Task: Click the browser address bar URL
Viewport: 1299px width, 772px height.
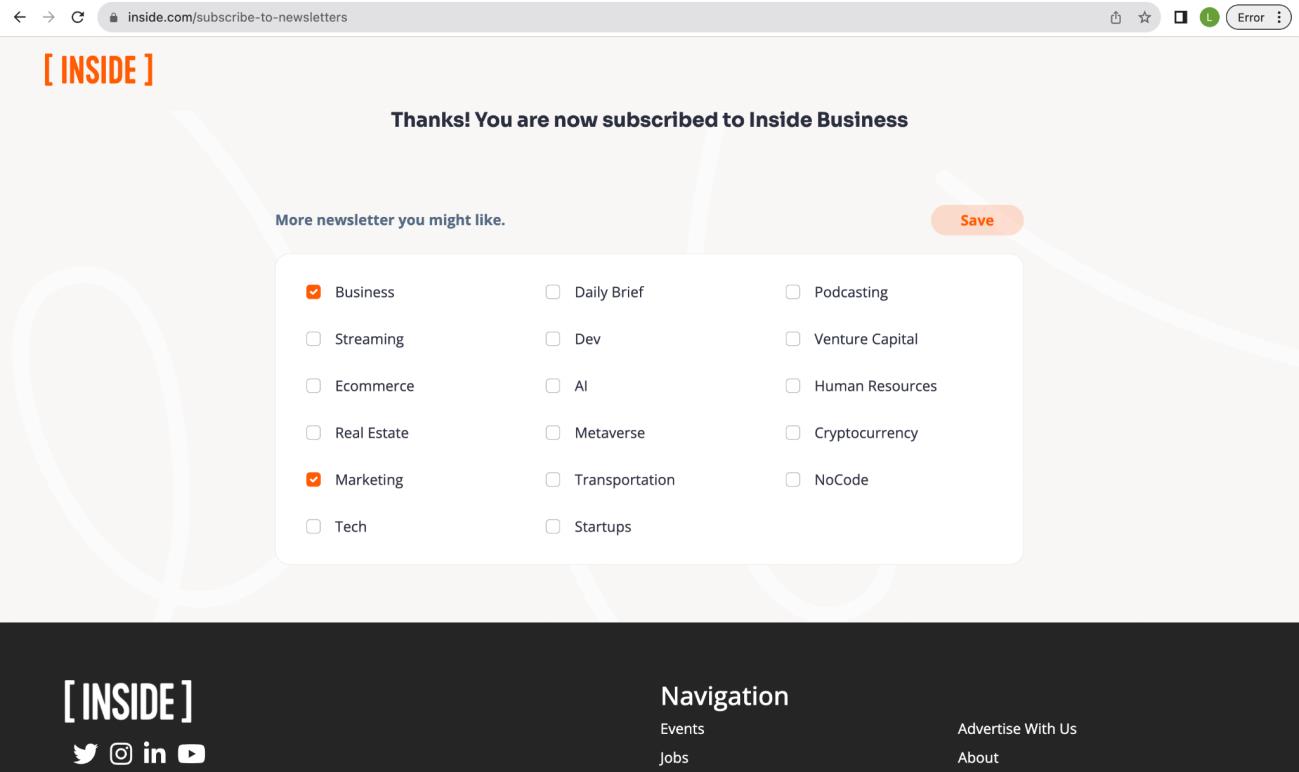Action: coord(238,17)
